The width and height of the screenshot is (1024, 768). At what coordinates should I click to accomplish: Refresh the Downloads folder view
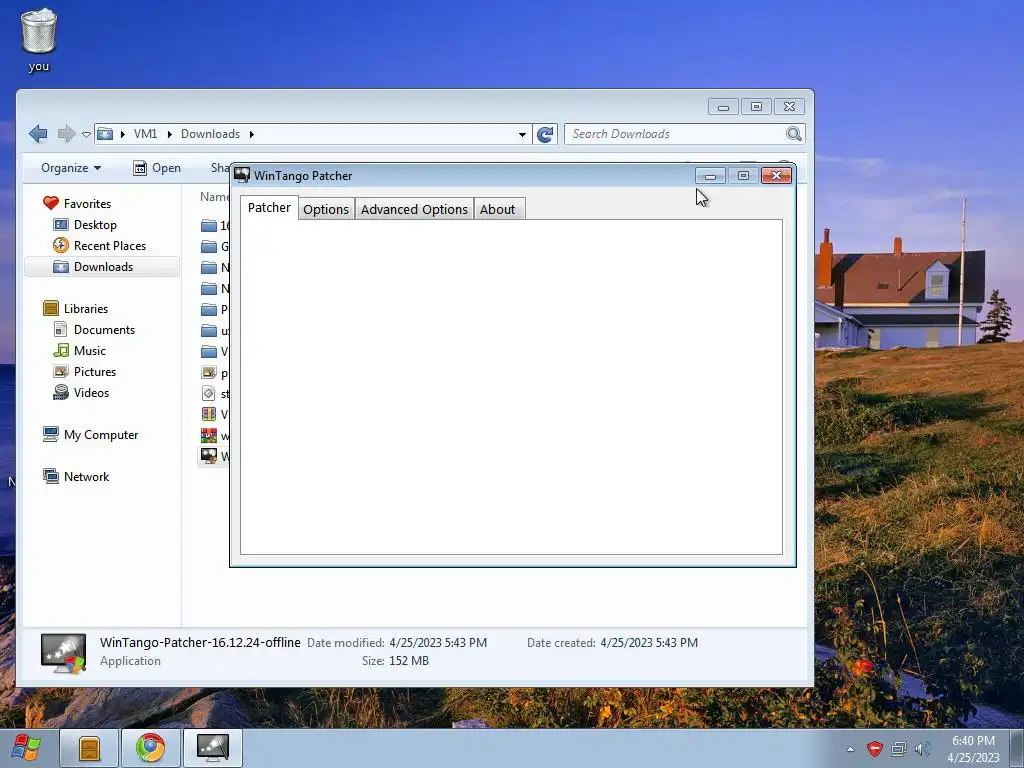point(545,134)
